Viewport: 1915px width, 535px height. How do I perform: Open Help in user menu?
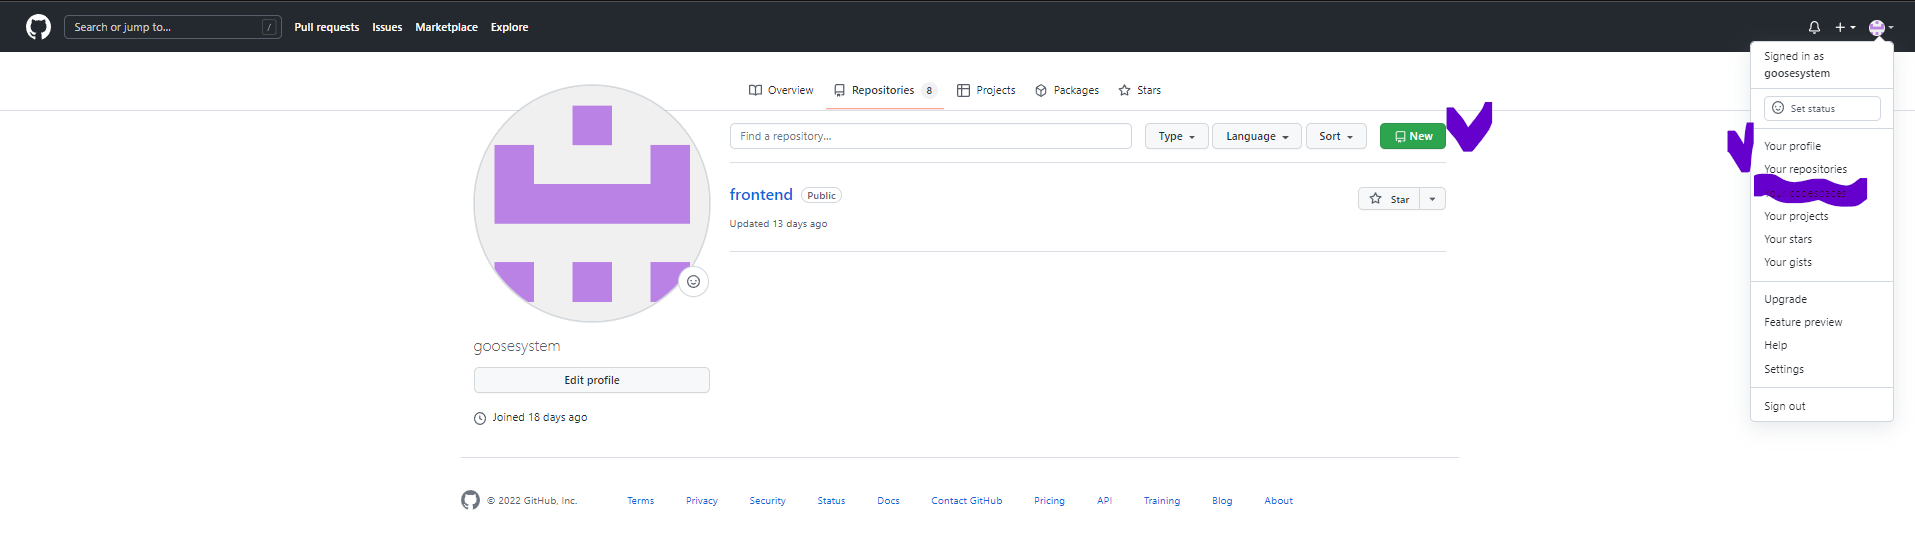(x=1775, y=345)
